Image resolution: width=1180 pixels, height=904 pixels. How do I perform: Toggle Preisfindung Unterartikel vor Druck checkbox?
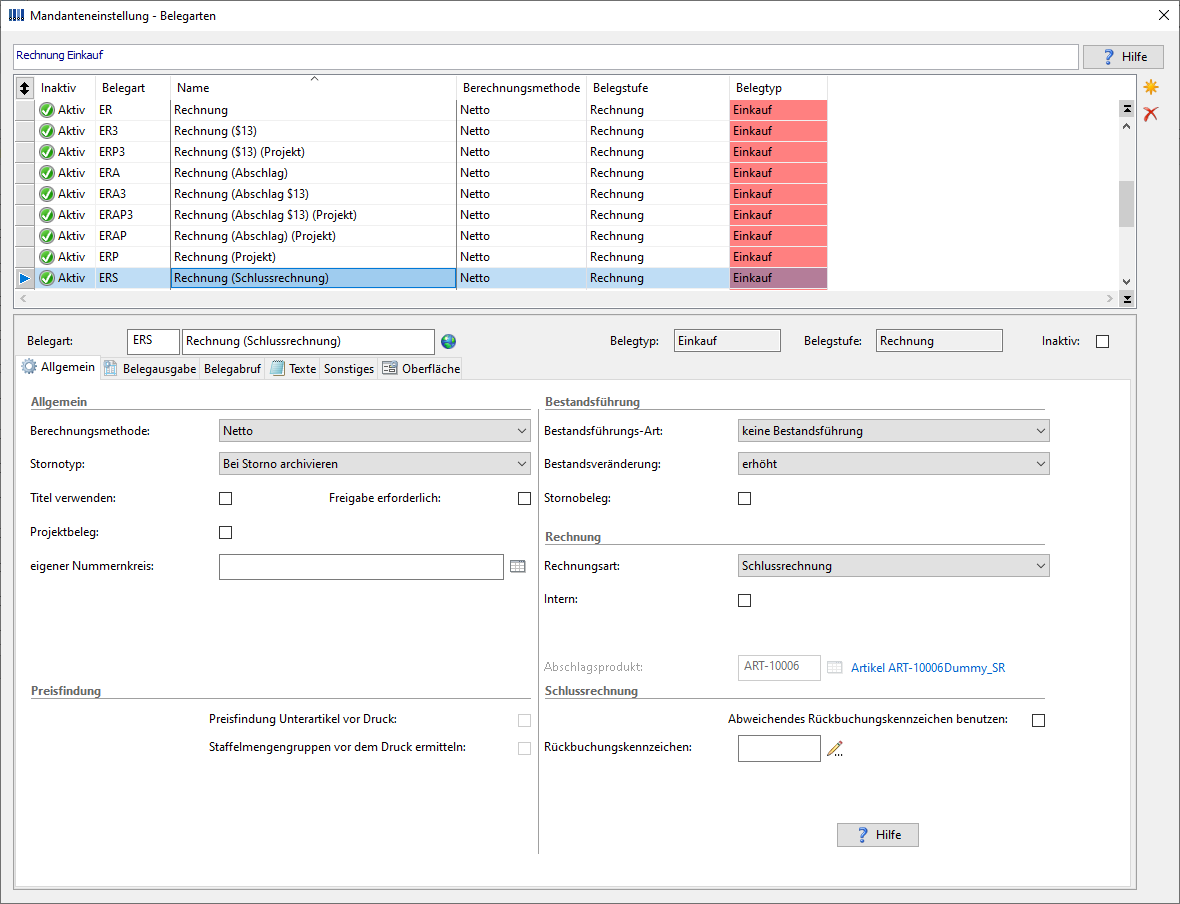525,720
